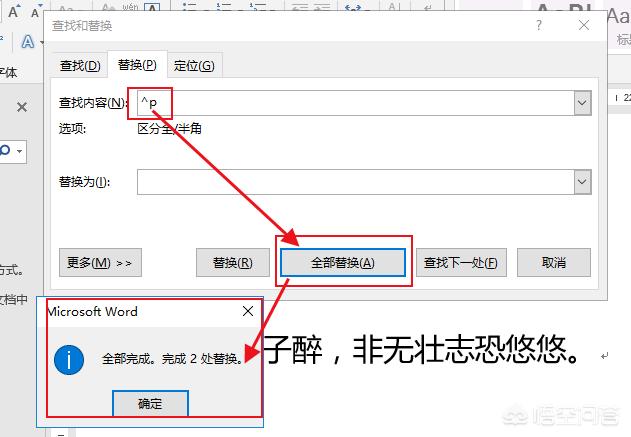Expand the 查找内容 combo box dropdown
Viewport: 631px width, 437px height.
(582, 102)
